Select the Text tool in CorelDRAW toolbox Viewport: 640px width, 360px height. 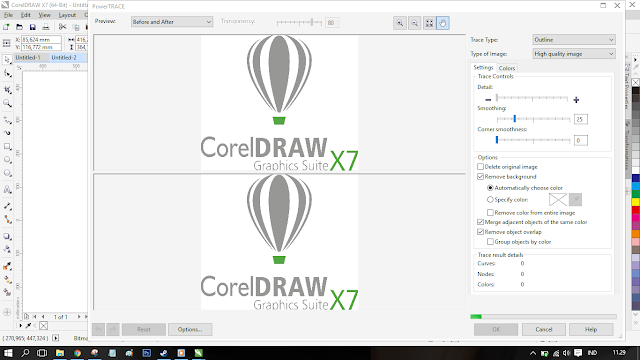[7, 190]
